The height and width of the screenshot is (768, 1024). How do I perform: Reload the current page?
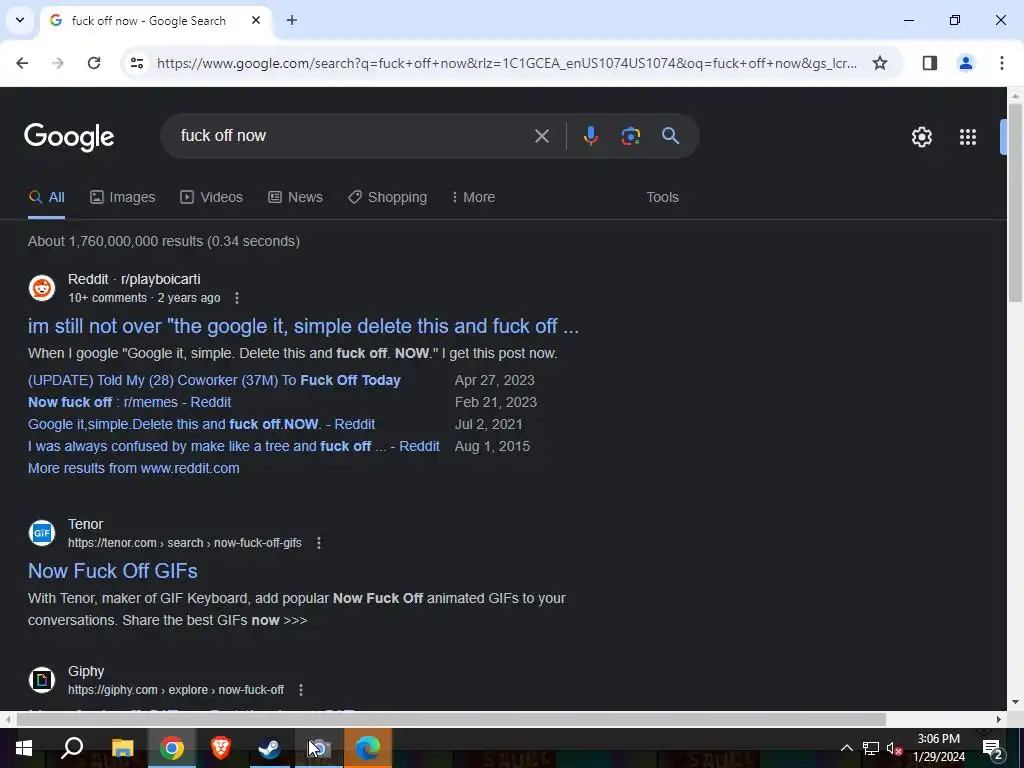[x=94, y=63]
